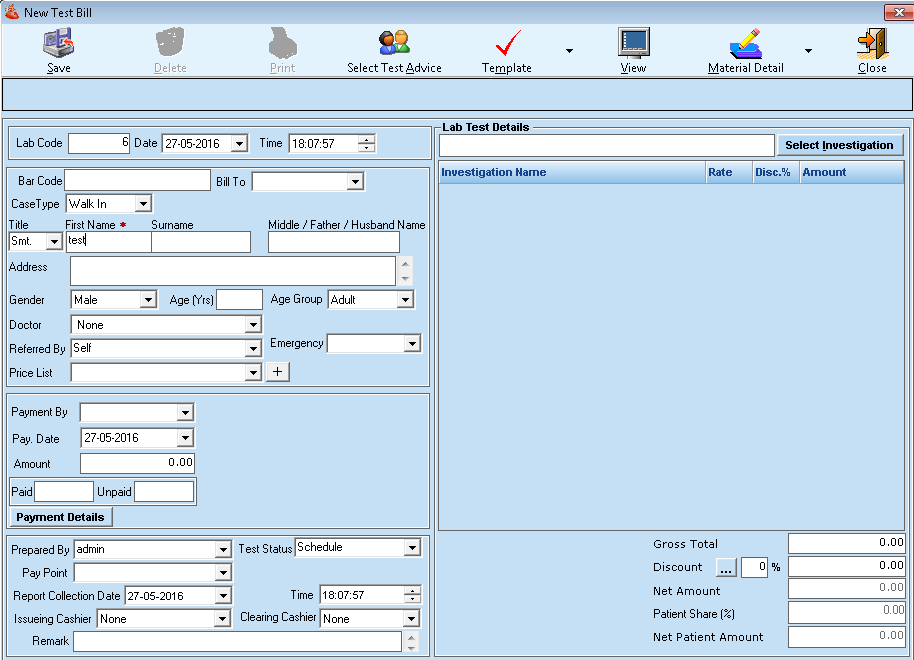Click the Paid input field
The height and width of the screenshot is (660, 914).
point(64,492)
